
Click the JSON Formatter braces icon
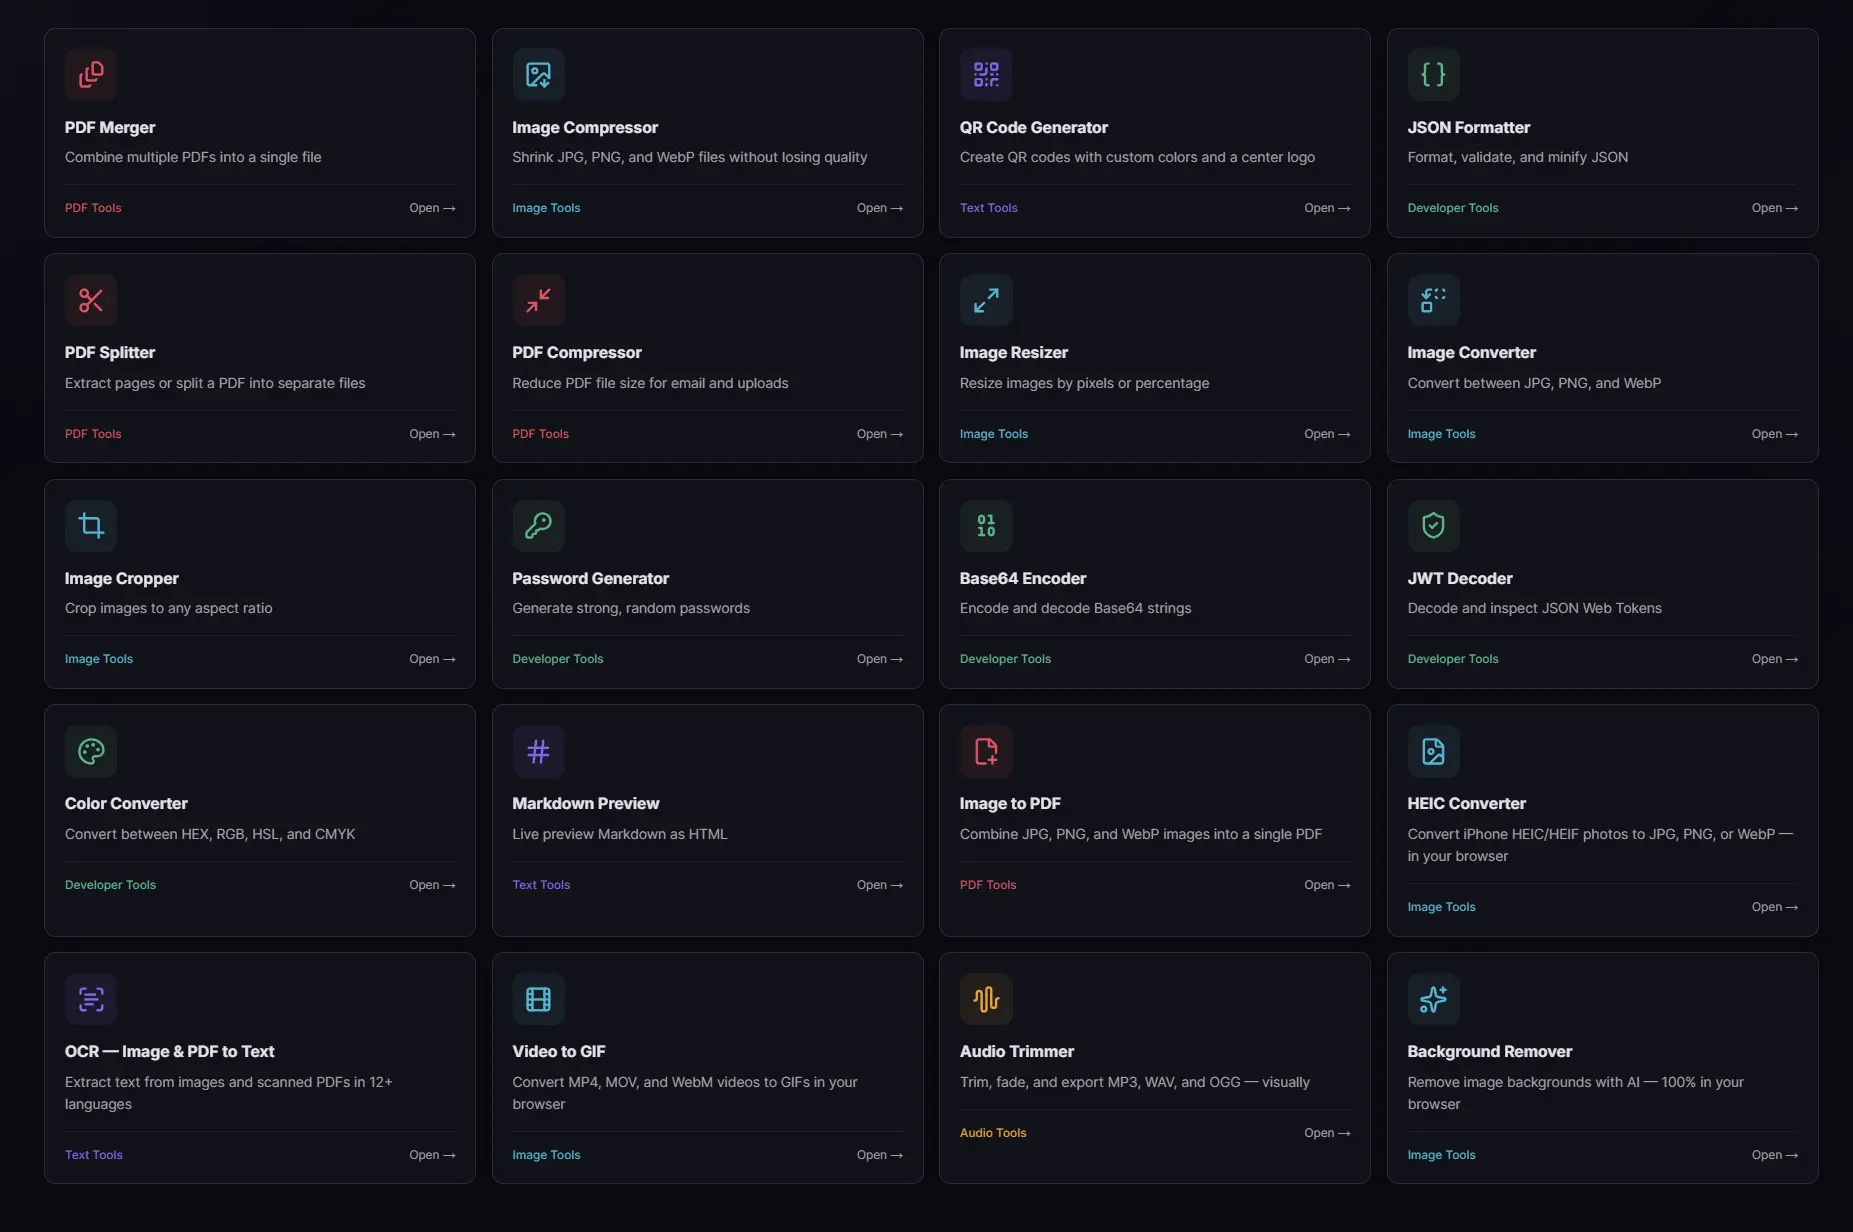(1433, 74)
